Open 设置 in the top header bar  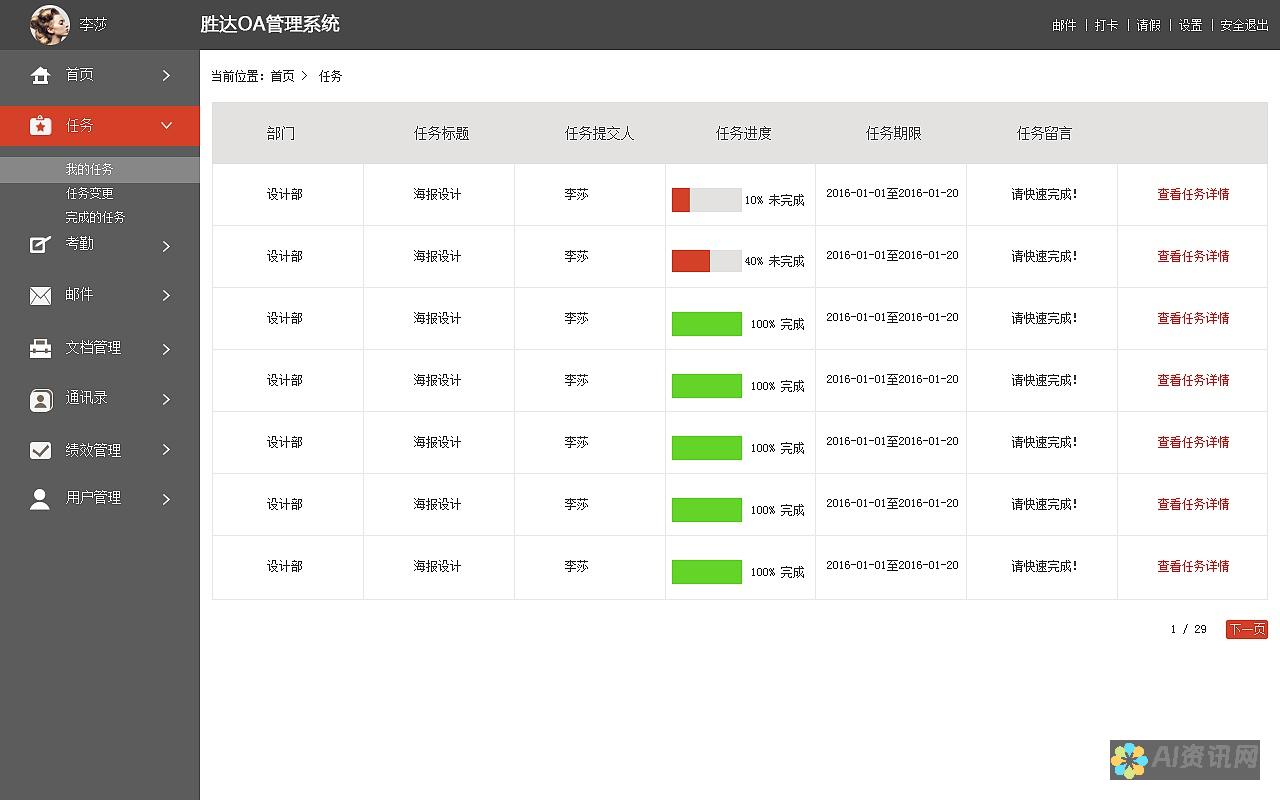1190,25
